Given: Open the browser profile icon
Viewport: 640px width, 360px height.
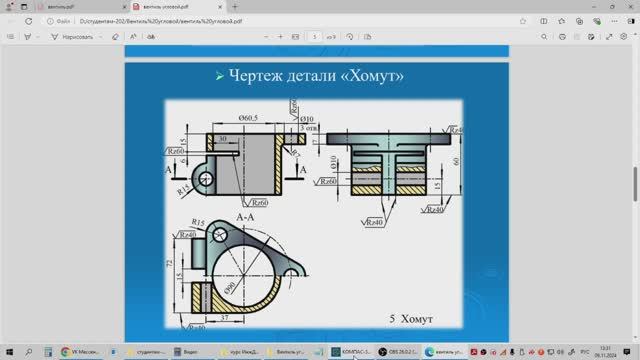Looking at the screenshot, I should 9,7.
